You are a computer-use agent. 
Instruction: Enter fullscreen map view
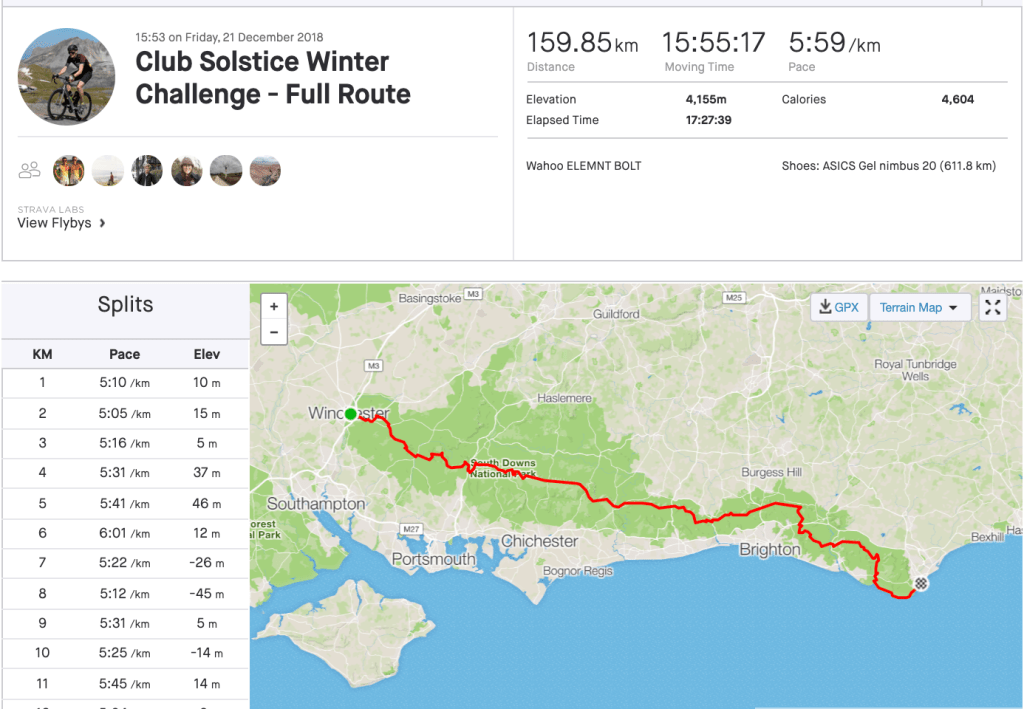tap(992, 307)
